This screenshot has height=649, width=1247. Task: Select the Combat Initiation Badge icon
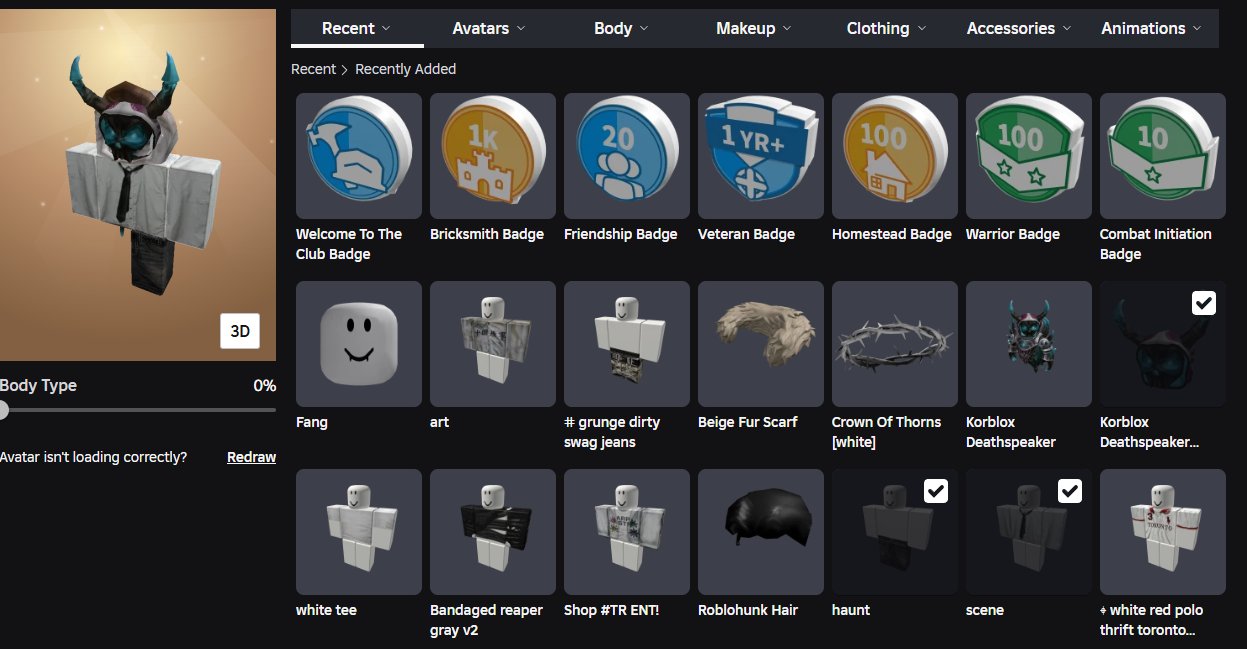click(x=1163, y=156)
